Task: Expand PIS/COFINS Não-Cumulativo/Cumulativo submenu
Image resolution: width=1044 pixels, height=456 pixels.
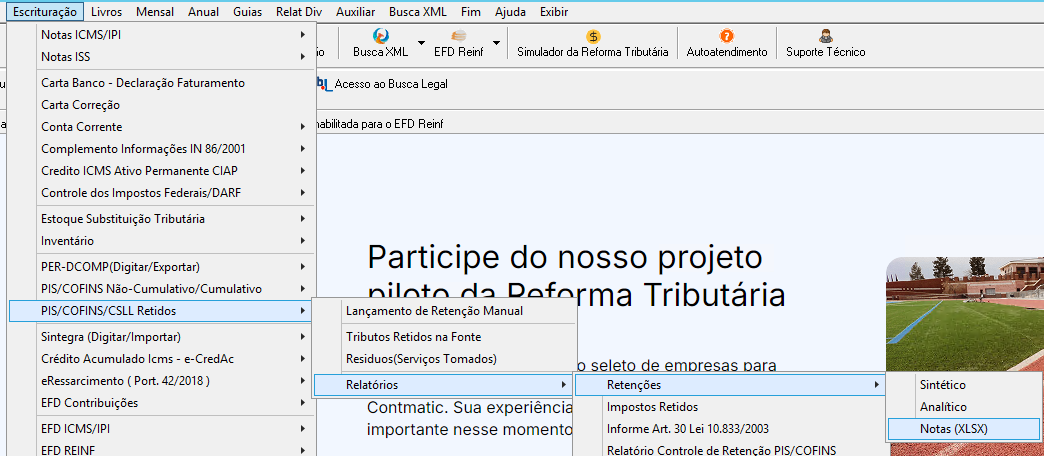Action: point(161,289)
